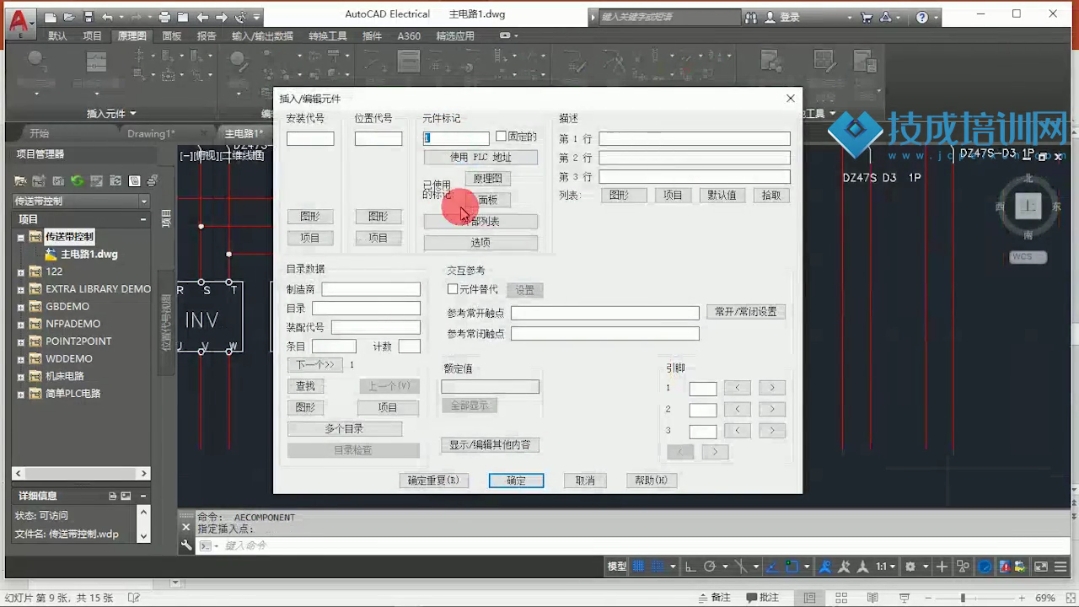Click the 显示/编辑其他内容 button

pyautogui.click(x=490, y=445)
